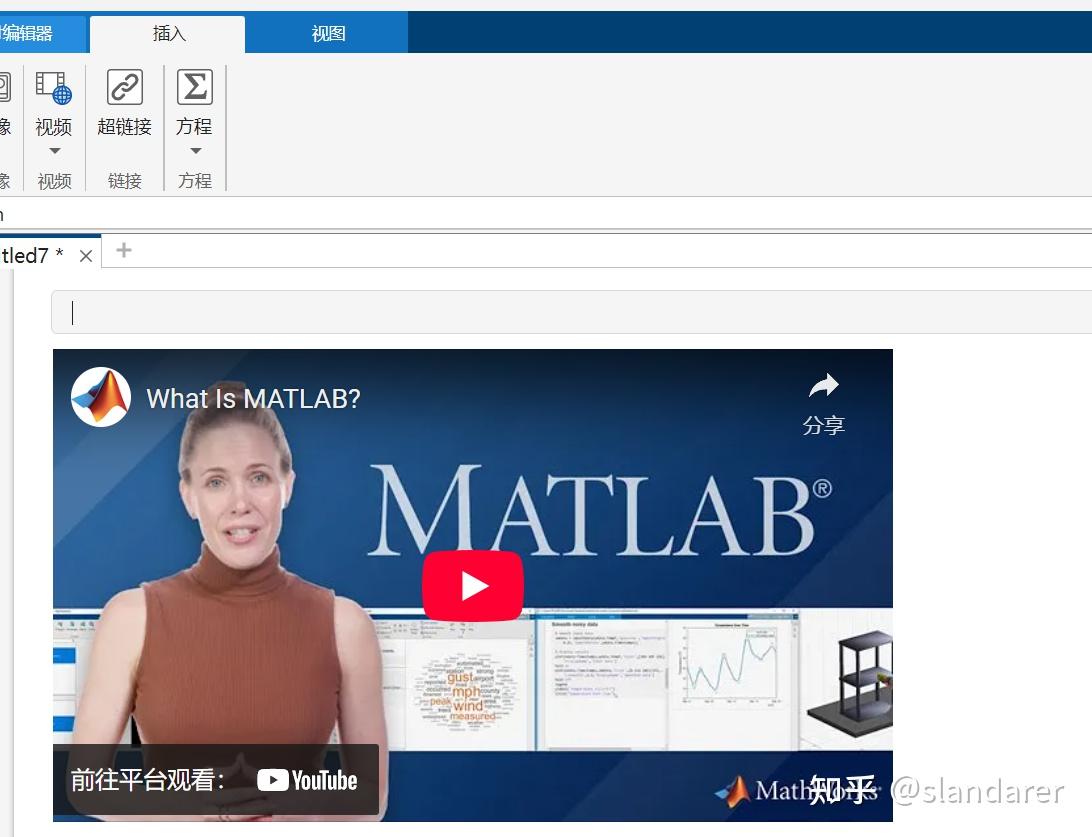Click the 链接 group label
1092x837 pixels.
pos(125,181)
